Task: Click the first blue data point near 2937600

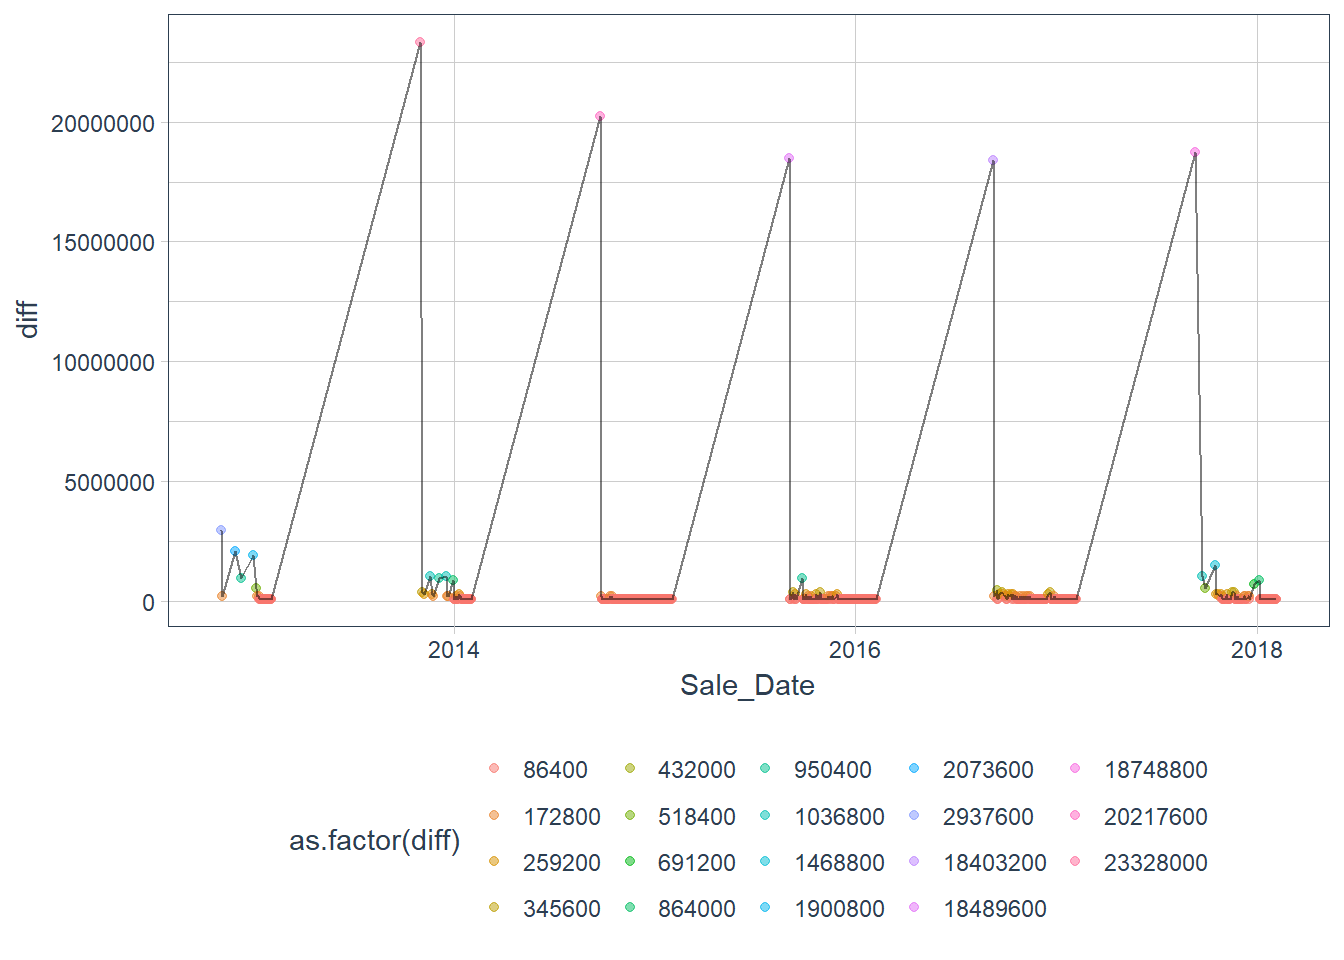Action: [x=221, y=531]
